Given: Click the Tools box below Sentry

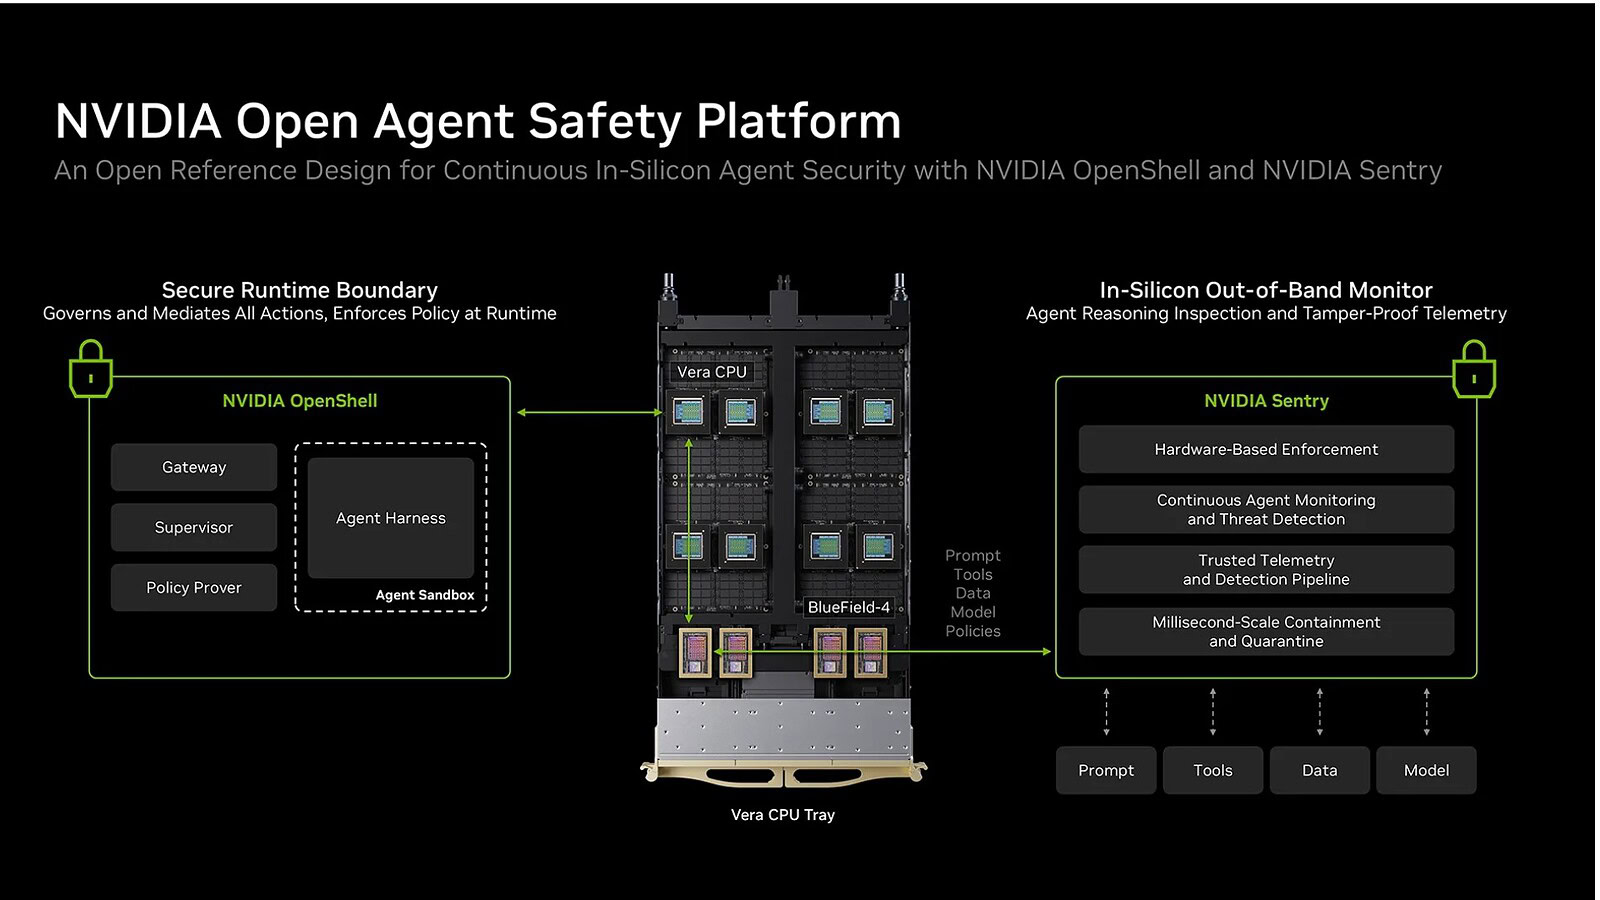Looking at the screenshot, I should pyautogui.click(x=1213, y=770).
